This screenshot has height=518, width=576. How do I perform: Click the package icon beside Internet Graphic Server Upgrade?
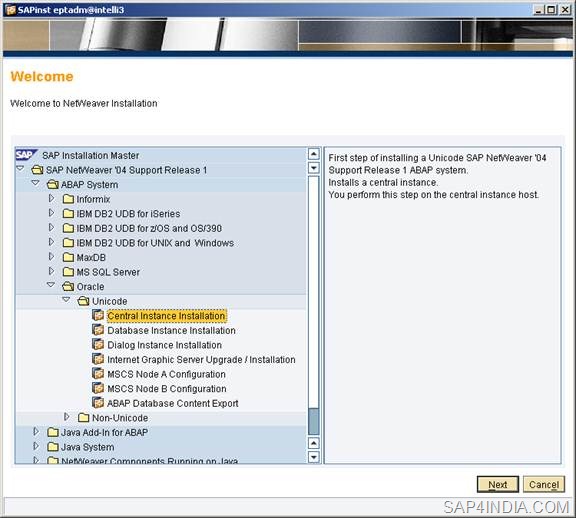(x=98, y=359)
